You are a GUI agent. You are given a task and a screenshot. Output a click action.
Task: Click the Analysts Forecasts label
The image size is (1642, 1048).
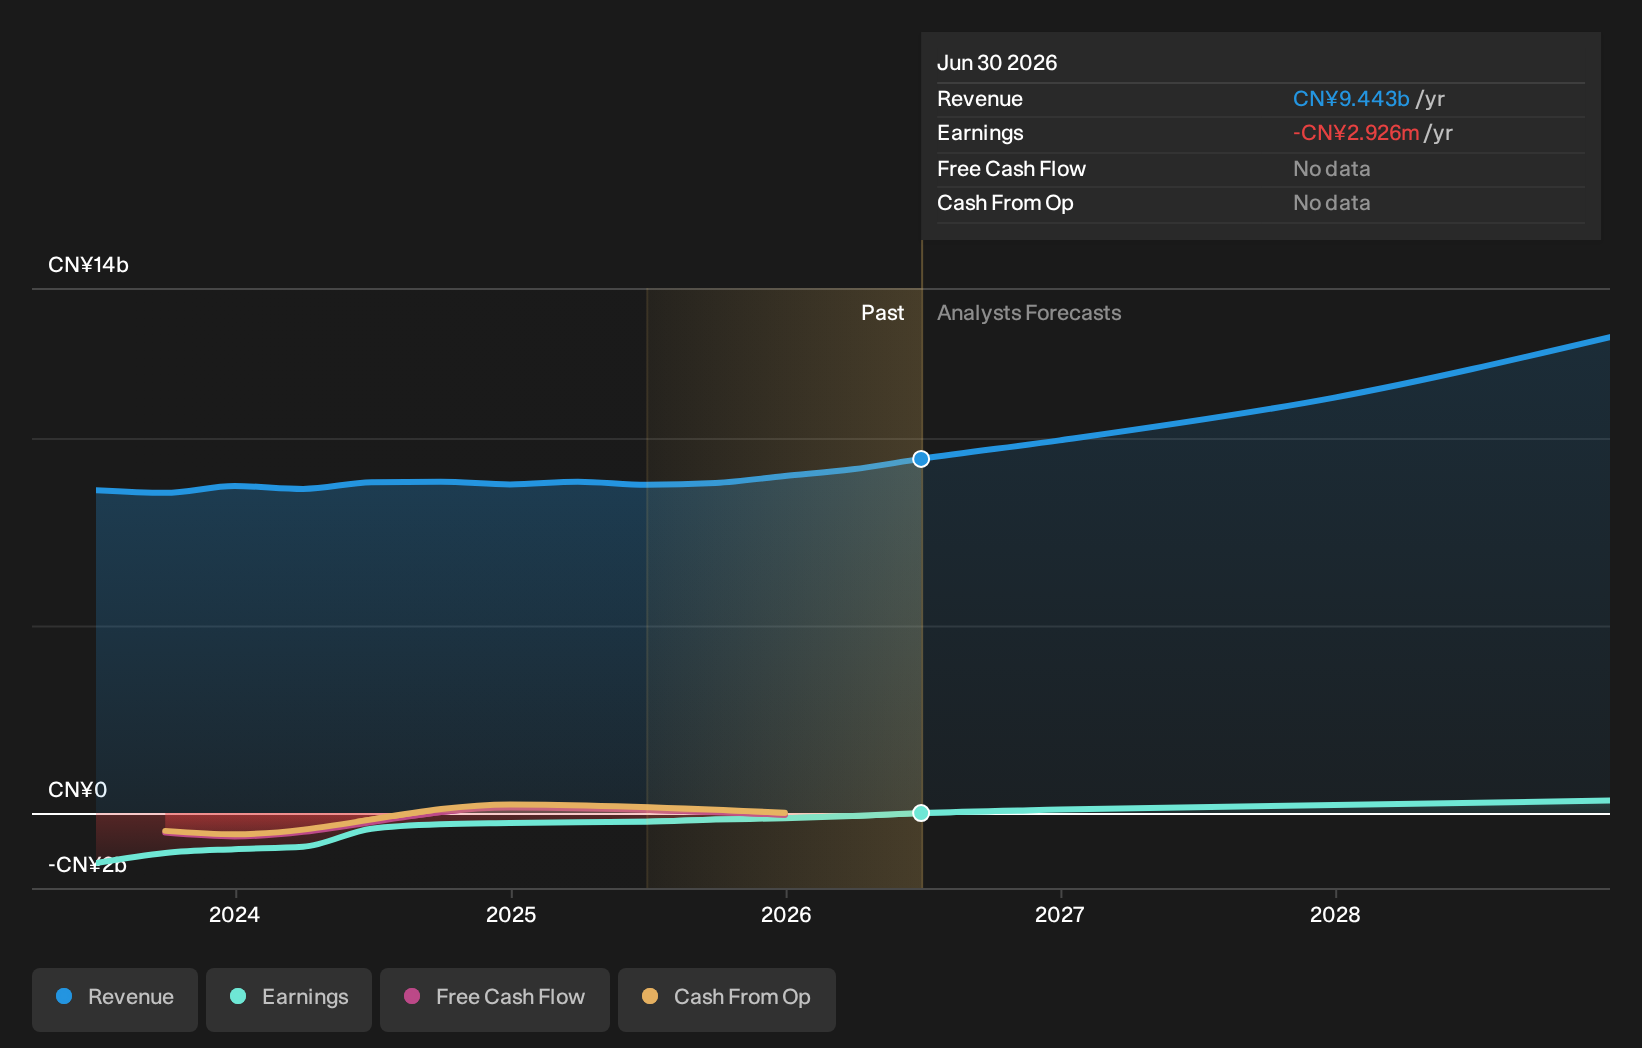pyautogui.click(x=1029, y=313)
